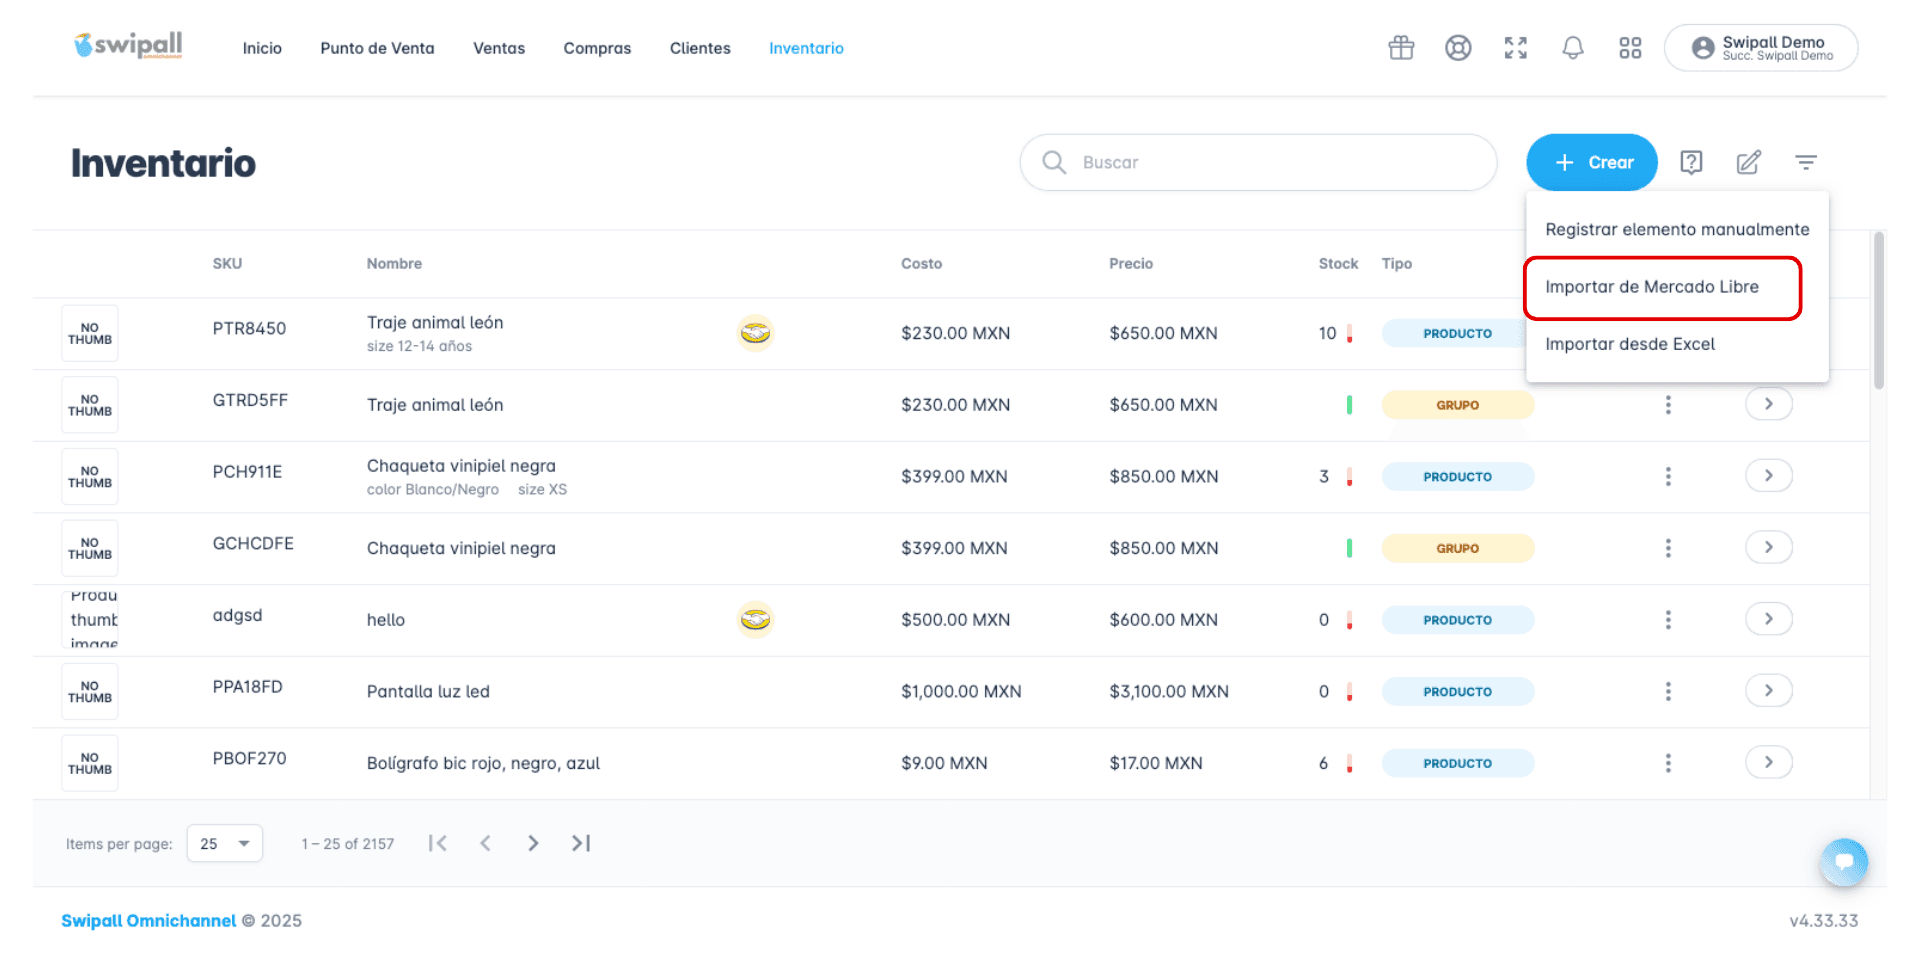This screenshot has width=1920, height=953.
Task: Open three-dot menu for PCH911E row
Action: pos(1668,477)
